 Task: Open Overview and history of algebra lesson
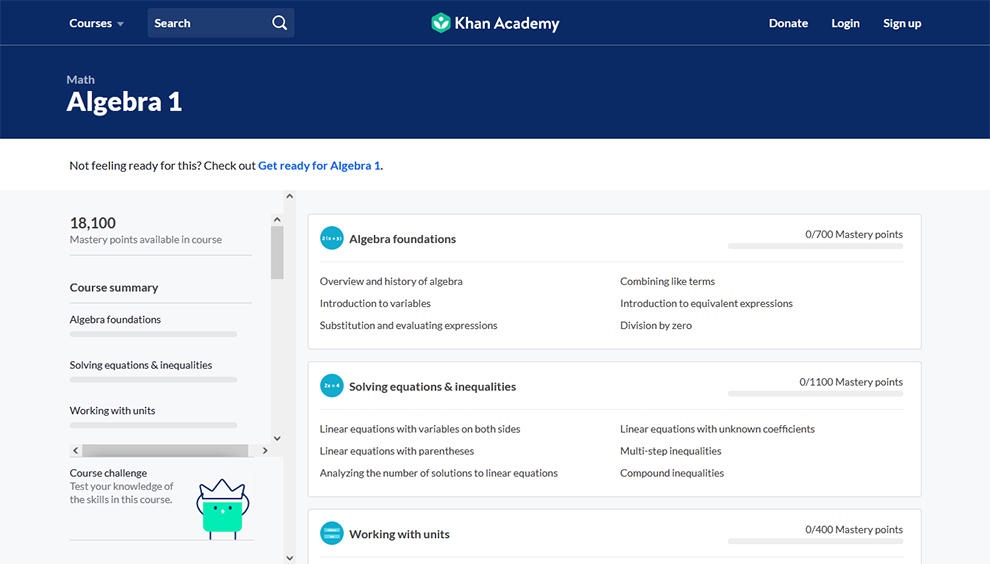tap(391, 281)
